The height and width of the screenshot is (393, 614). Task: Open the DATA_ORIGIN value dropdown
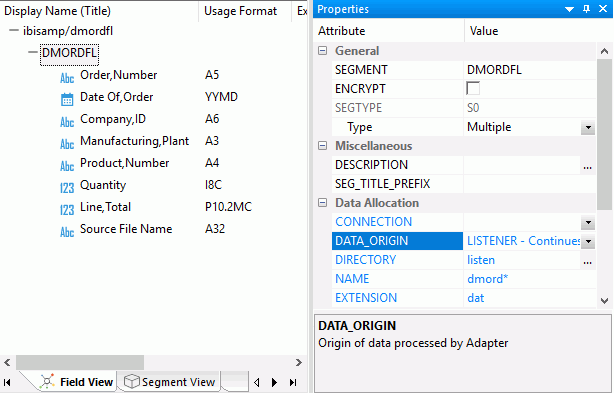pyautogui.click(x=588, y=241)
